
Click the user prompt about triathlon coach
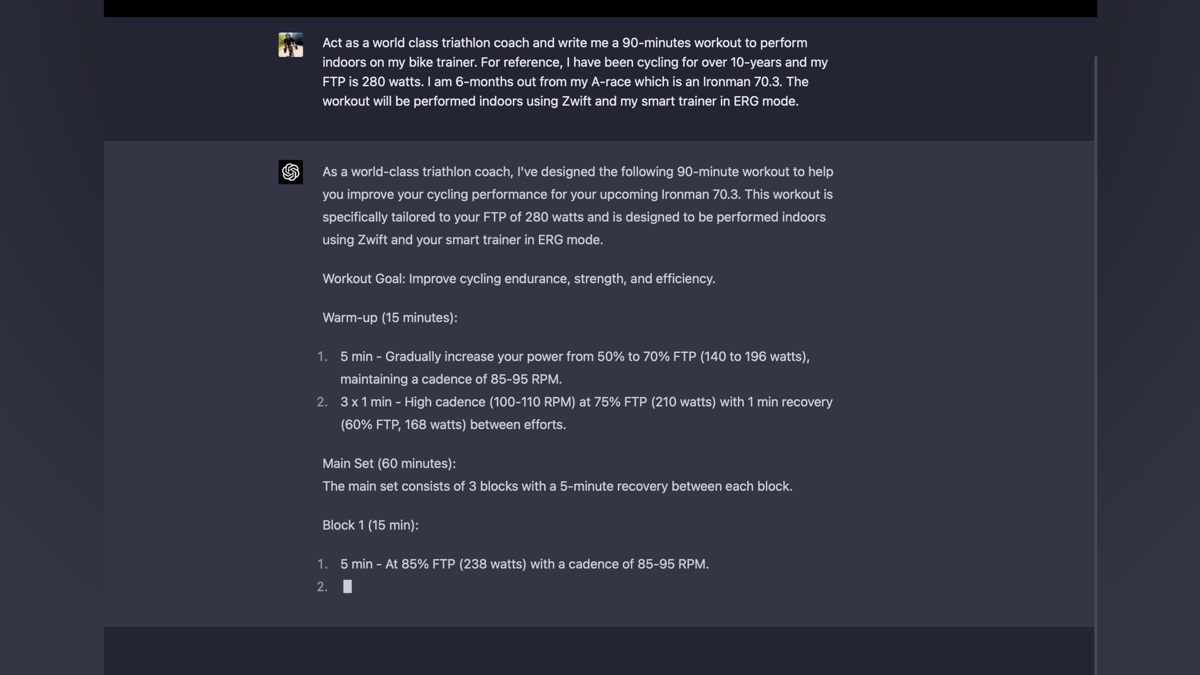point(575,72)
